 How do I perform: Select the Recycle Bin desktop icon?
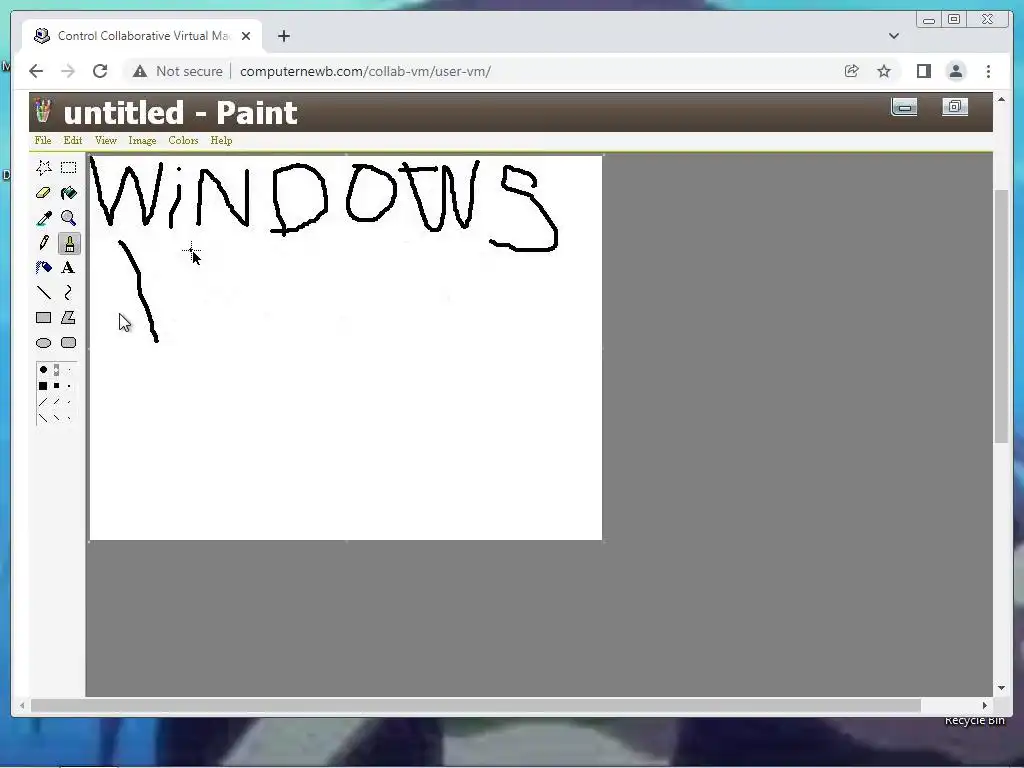point(974,720)
